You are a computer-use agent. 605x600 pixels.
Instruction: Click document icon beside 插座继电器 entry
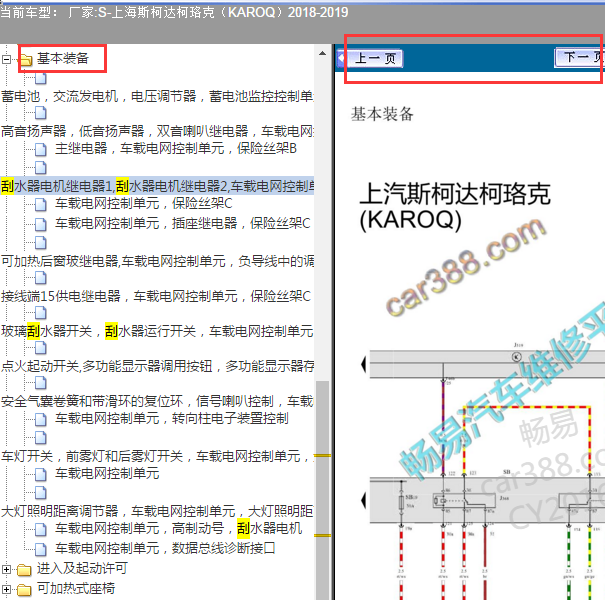(41, 225)
